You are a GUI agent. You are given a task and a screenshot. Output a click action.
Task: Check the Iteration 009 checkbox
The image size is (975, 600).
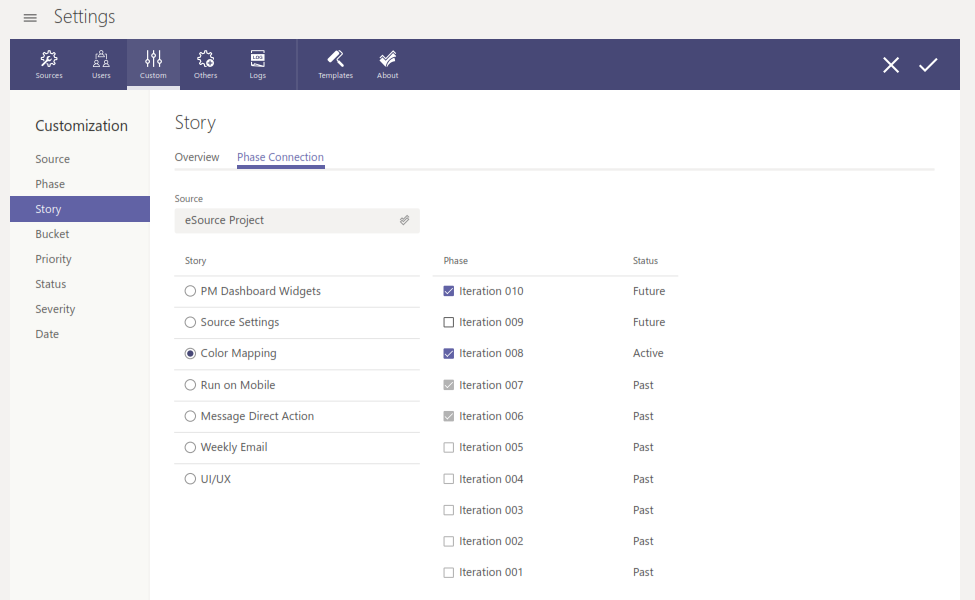tap(449, 323)
